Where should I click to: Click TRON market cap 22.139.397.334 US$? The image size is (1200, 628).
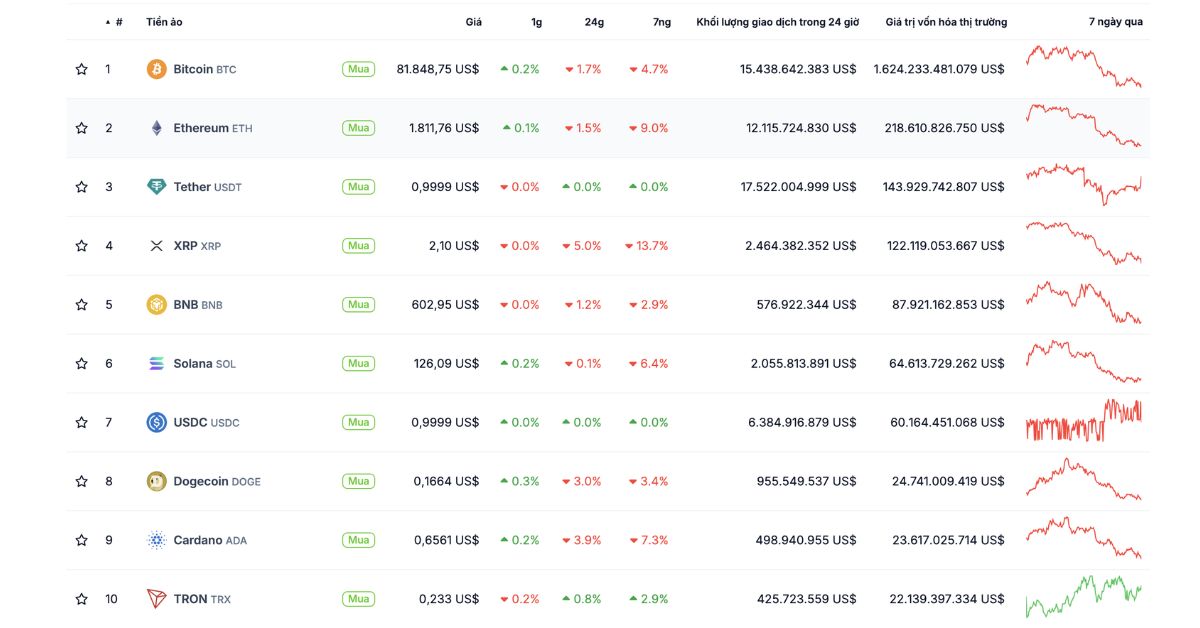[x=947, y=599]
